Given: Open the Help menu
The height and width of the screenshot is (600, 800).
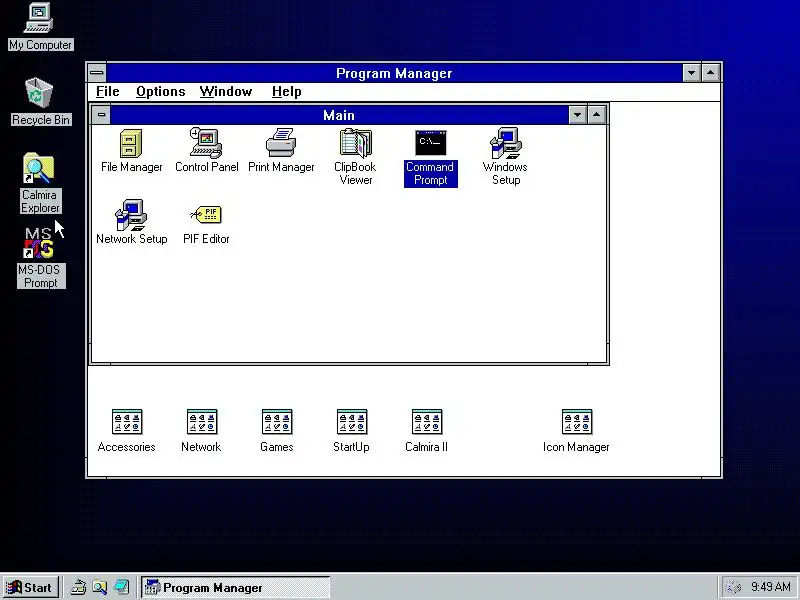Looking at the screenshot, I should click(286, 91).
